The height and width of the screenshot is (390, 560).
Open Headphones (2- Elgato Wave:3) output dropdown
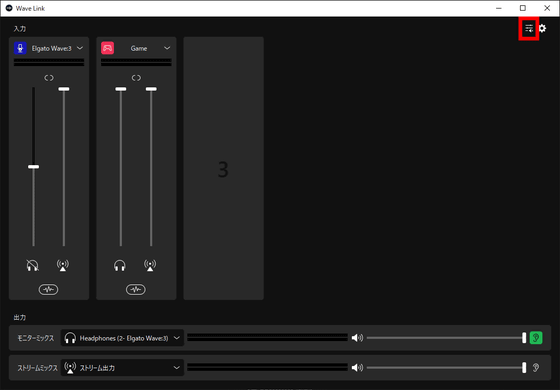coord(122,338)
